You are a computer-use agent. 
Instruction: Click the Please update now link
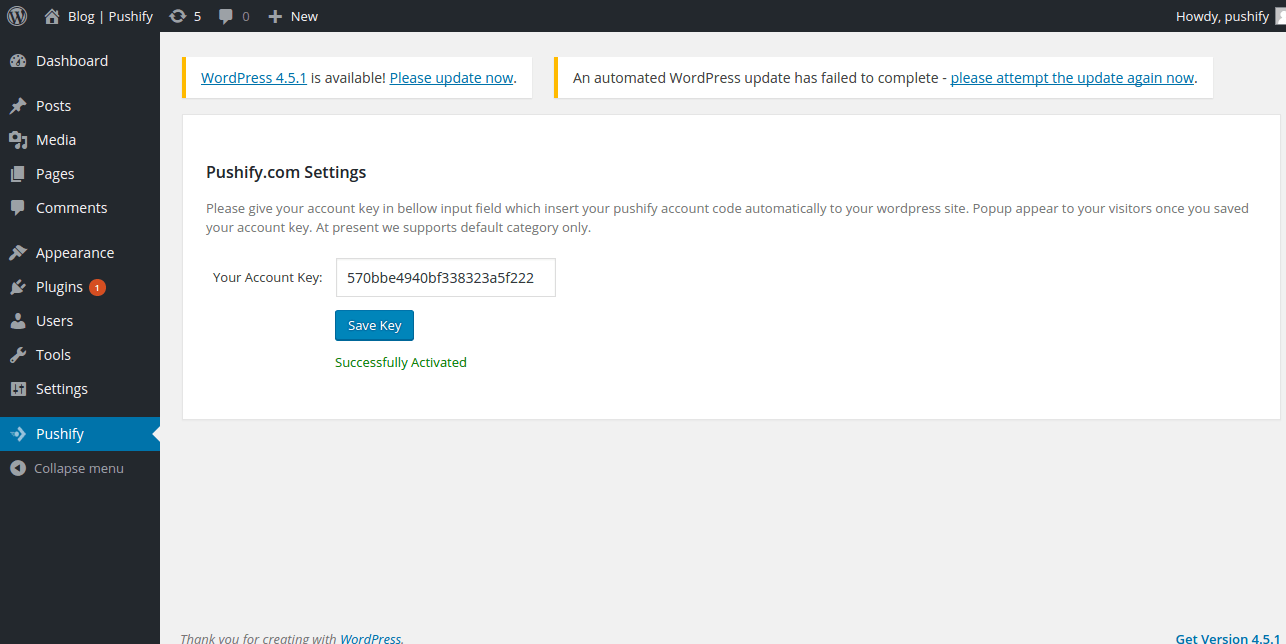(451, 77)
